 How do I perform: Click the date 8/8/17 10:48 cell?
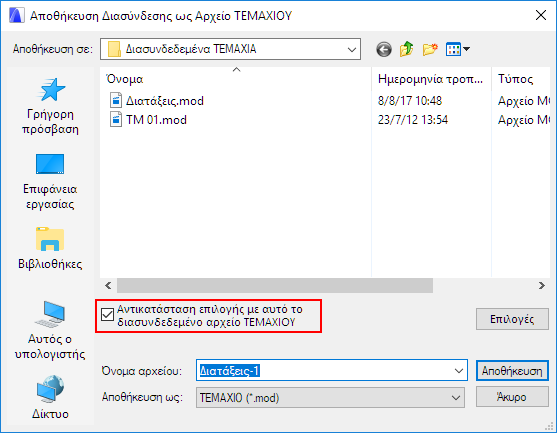[x=410, y=101]
